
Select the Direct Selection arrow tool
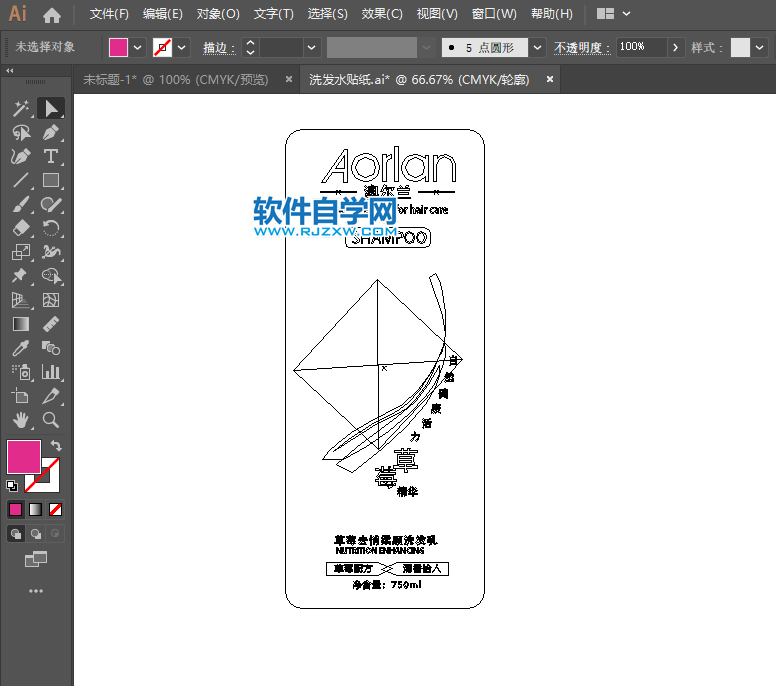pos(51,108)
